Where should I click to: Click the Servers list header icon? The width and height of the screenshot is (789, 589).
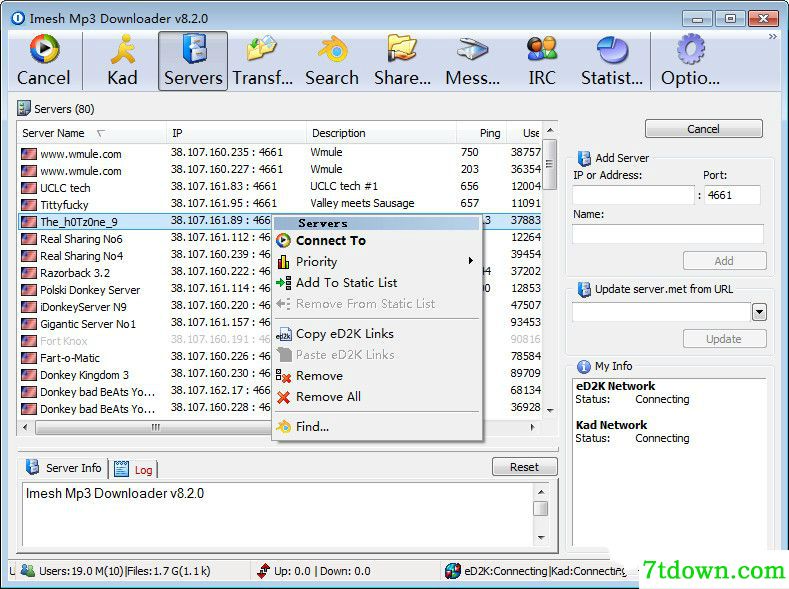[24, 108]
